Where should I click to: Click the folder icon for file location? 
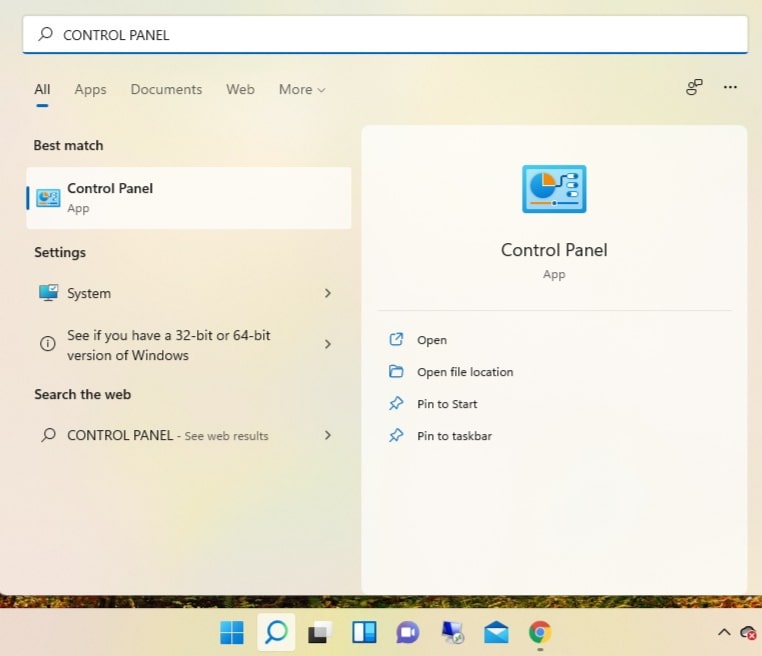[x=396, y=371]
